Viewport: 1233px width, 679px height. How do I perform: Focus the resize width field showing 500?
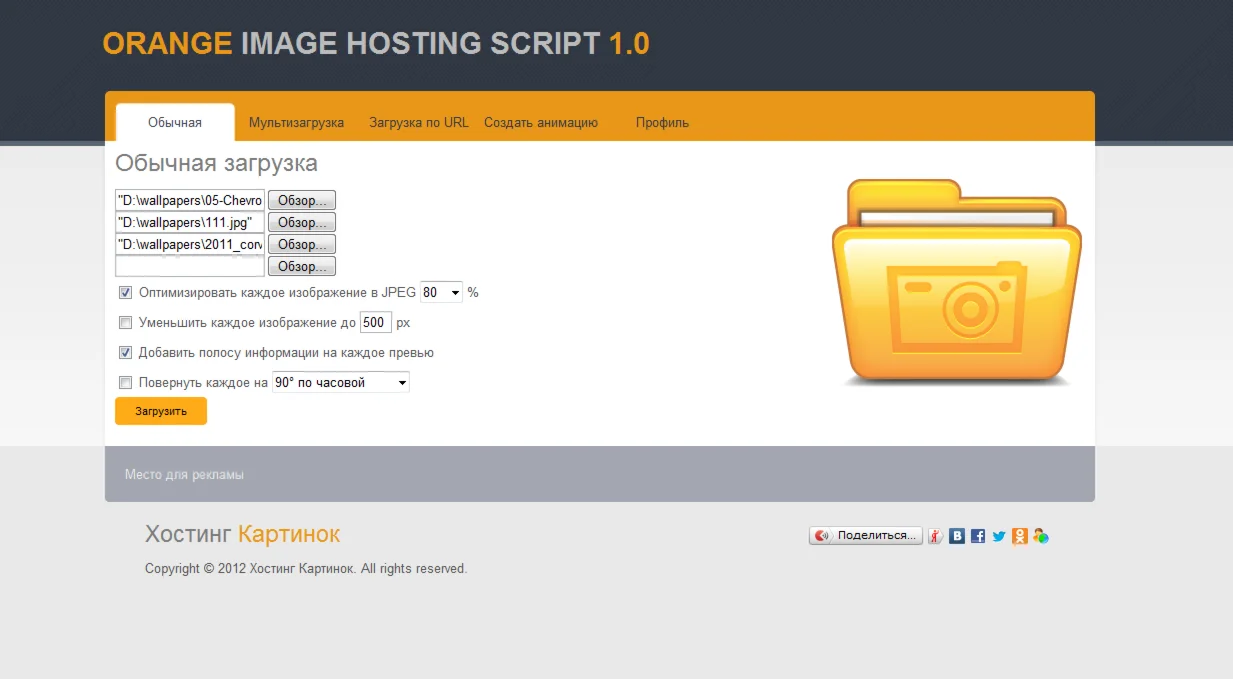coord(375,322)
